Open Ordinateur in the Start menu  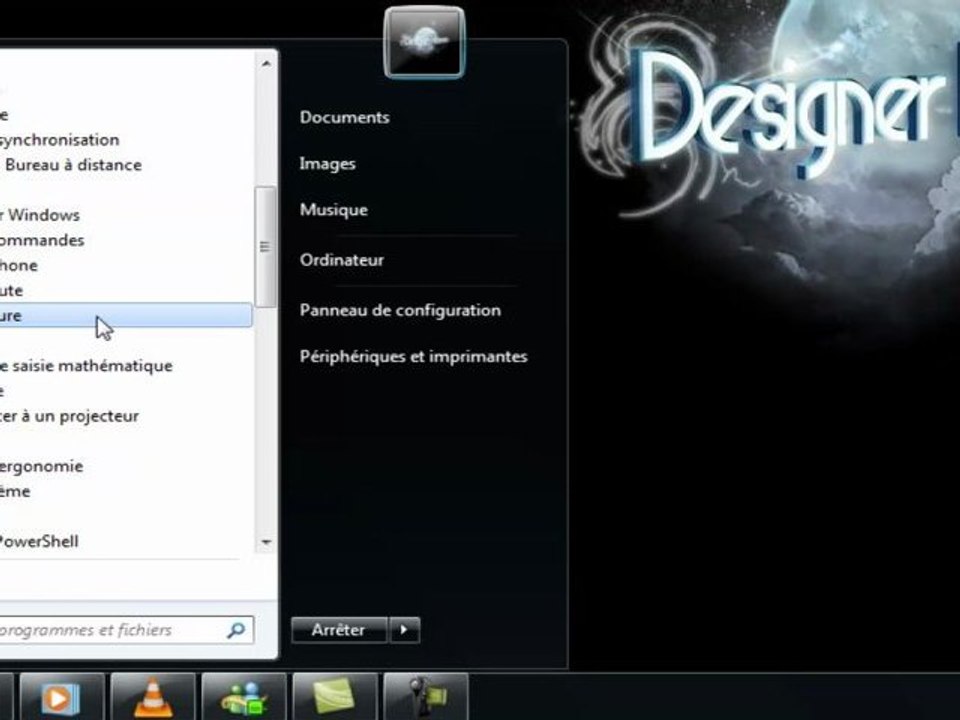pyautogui.click(x=342, y=260)
